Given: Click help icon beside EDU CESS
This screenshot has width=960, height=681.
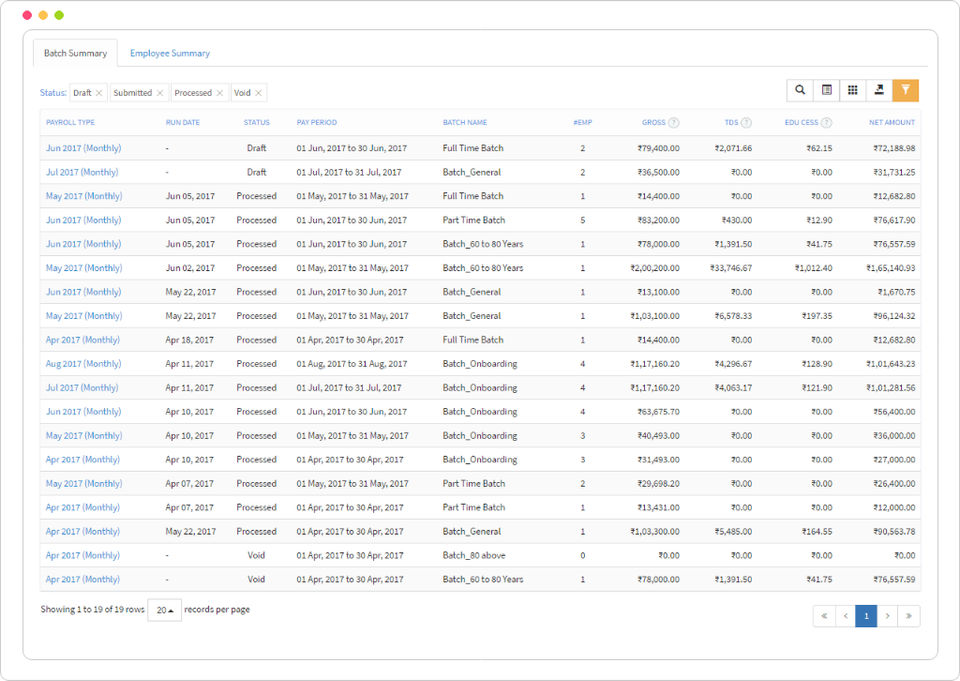Looking at the screenshot, I should click(826, 123).
